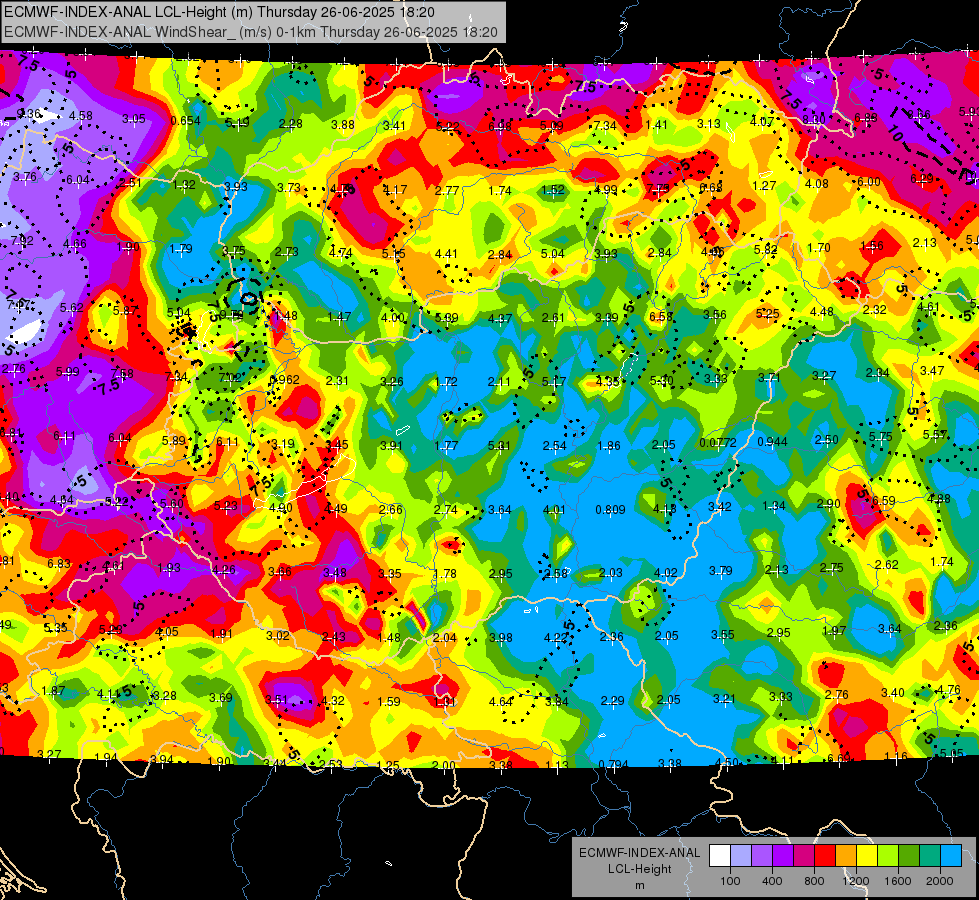Click the wind shear value 1.87
The image size is (979, 900).
[53, 690]
